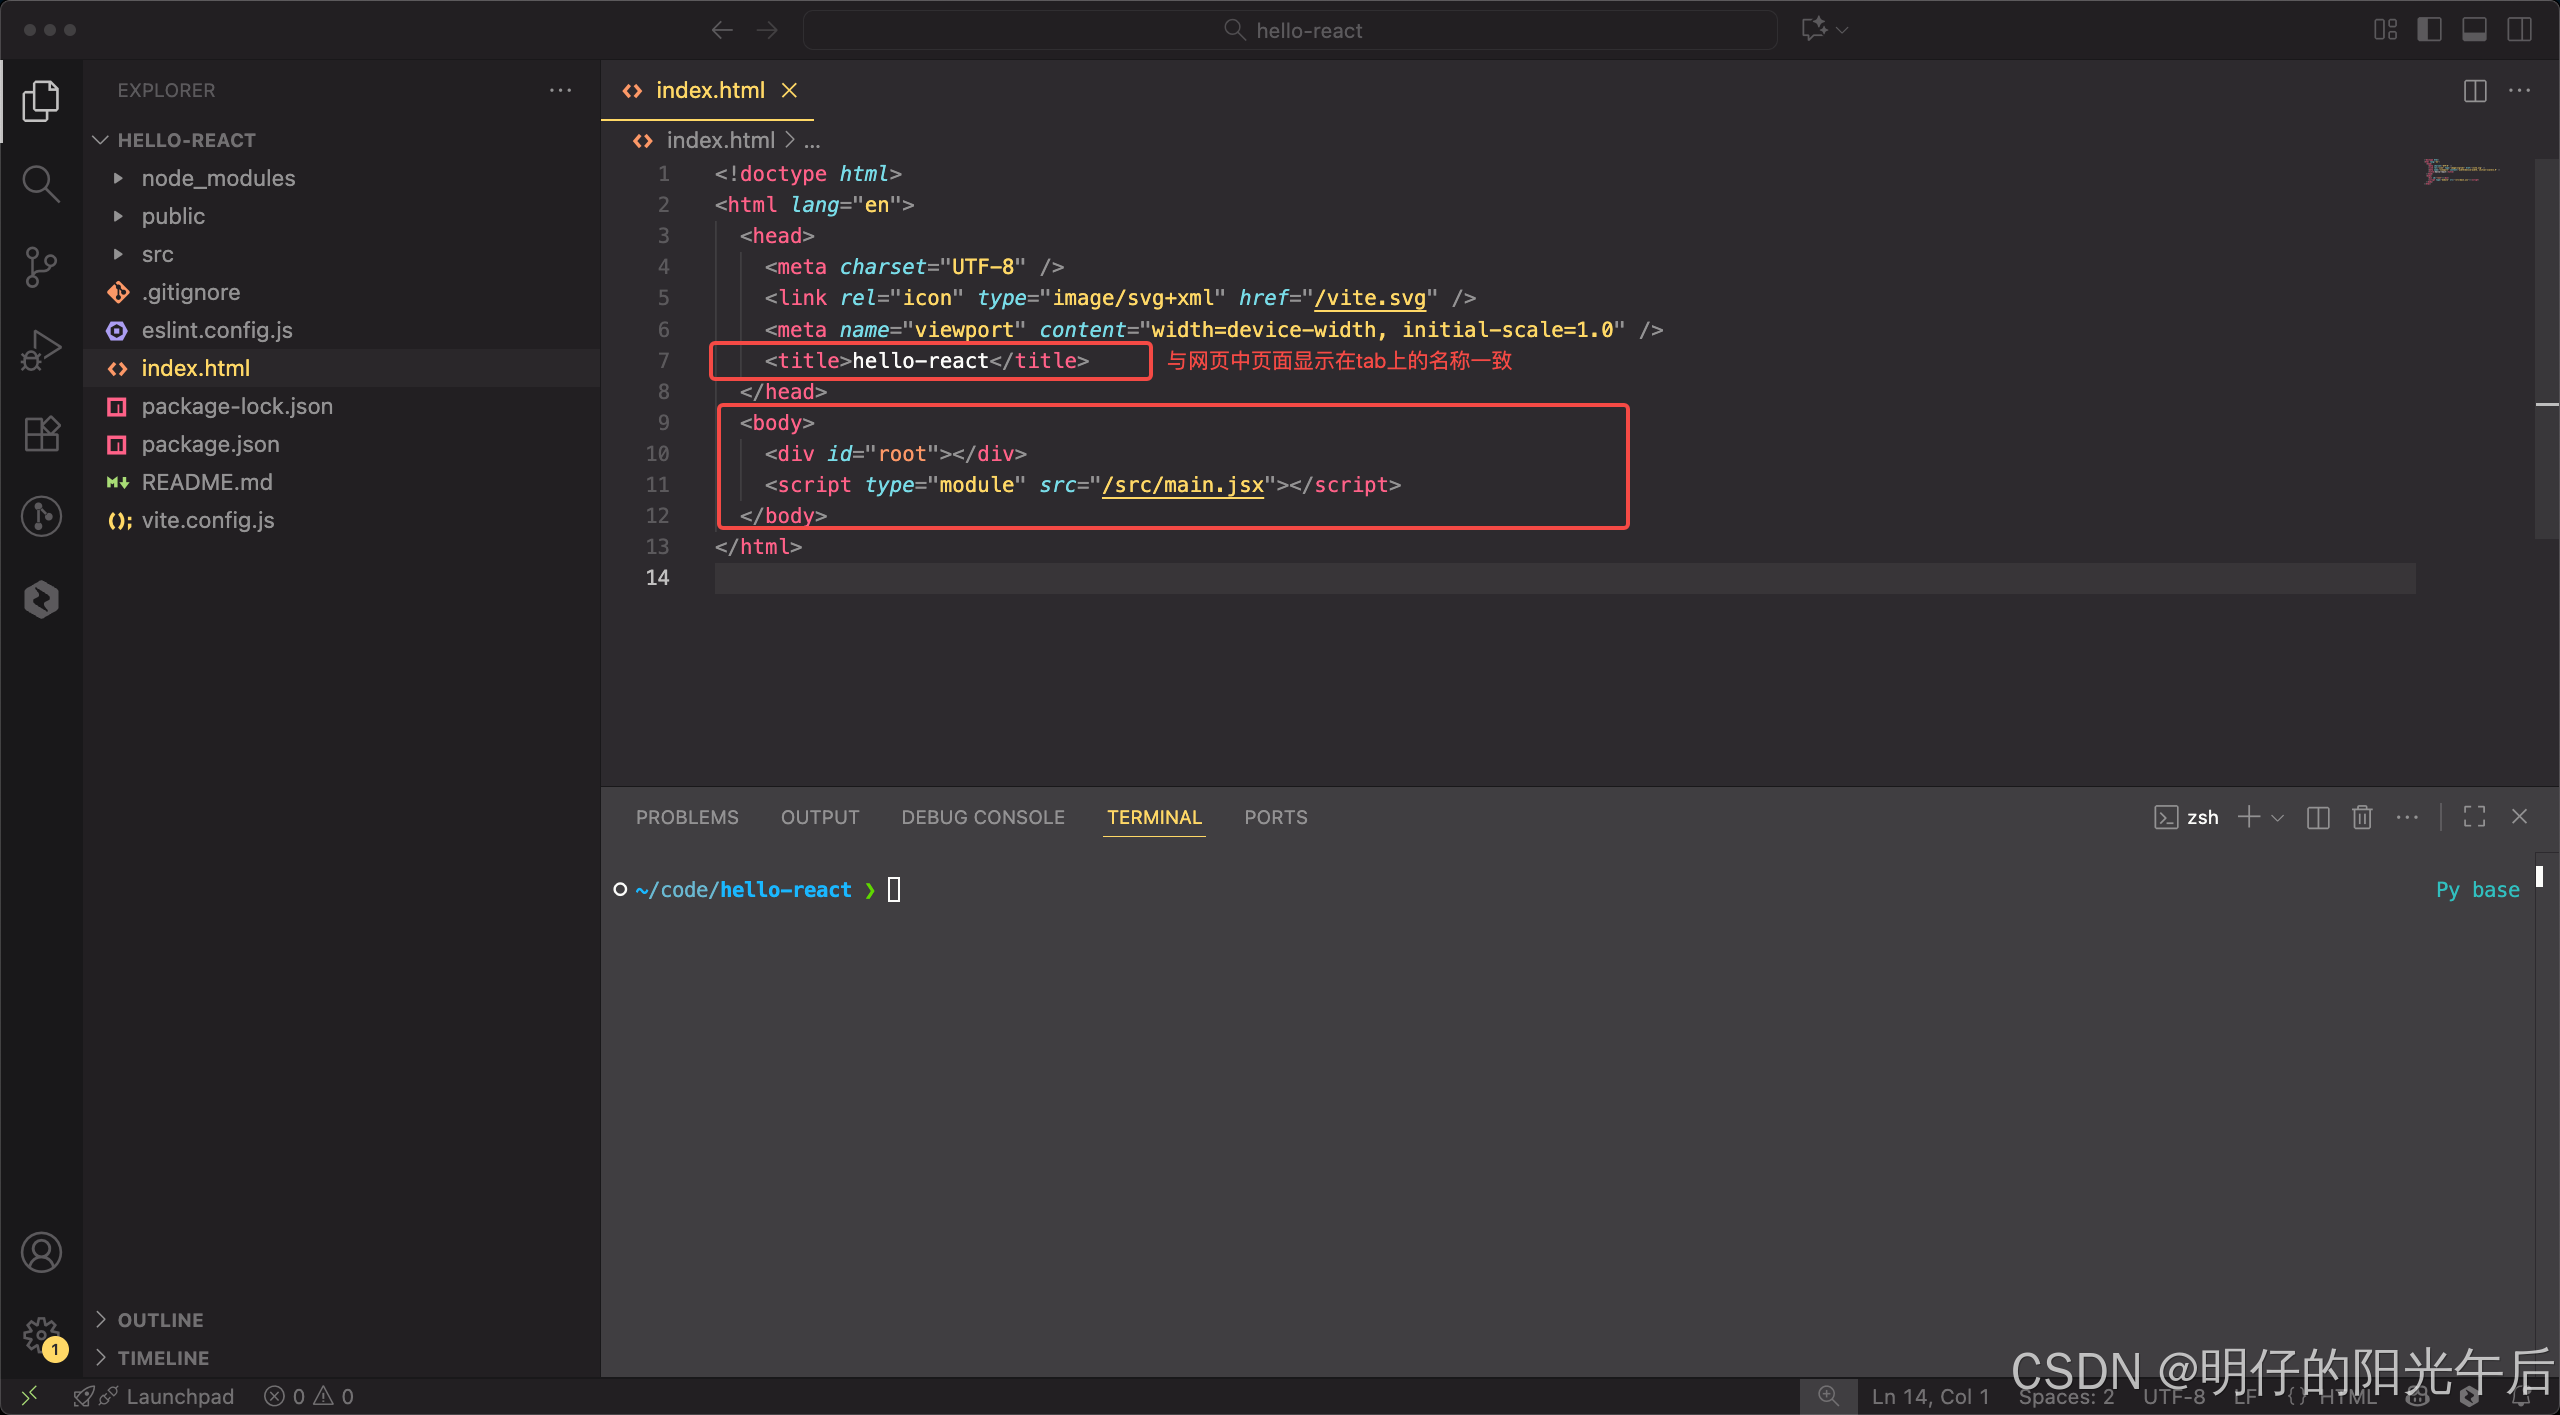Viewport: 2560px width, 1415px height.
Task: Toggle the secondary side bar
Action: coord(2519,30)
